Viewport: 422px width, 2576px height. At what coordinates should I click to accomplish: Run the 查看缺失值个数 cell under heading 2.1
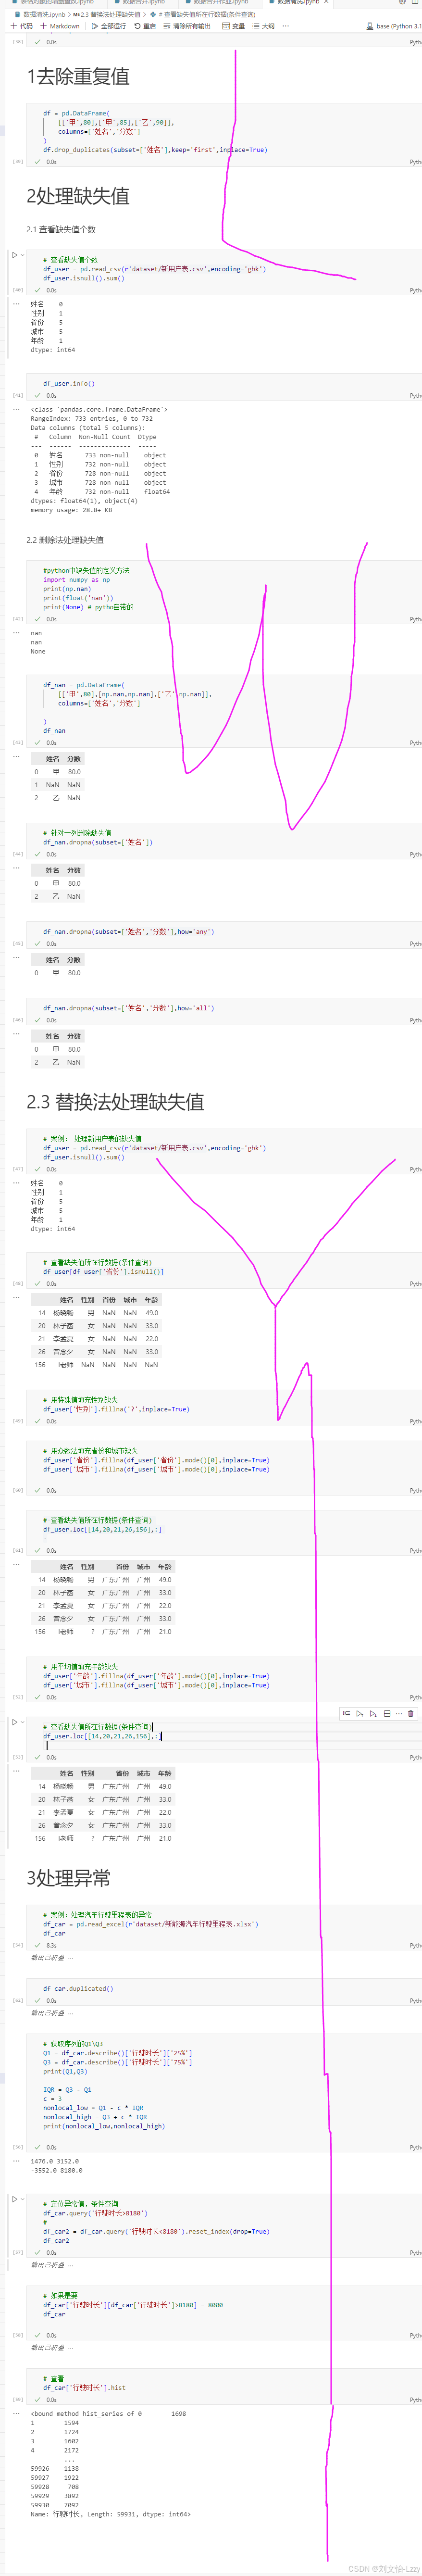pos(15,255)
